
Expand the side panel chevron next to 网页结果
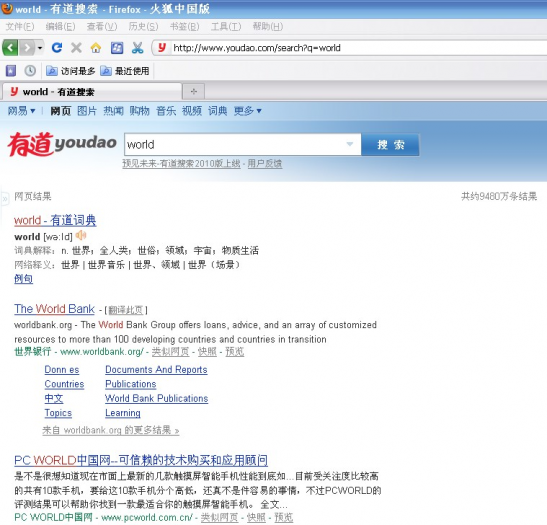5,199
